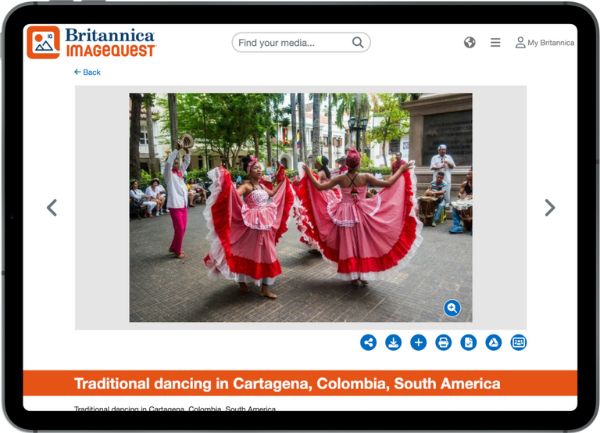Go to next image with right arrow
600x433 pixels.
[x=549, y=207]
